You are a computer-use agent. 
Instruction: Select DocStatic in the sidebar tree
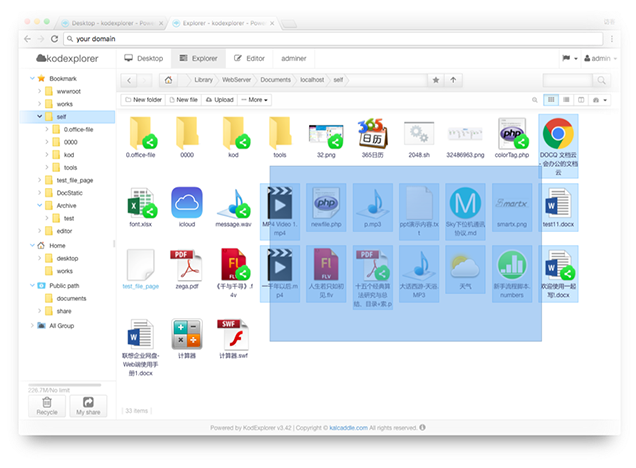point(69,193)
